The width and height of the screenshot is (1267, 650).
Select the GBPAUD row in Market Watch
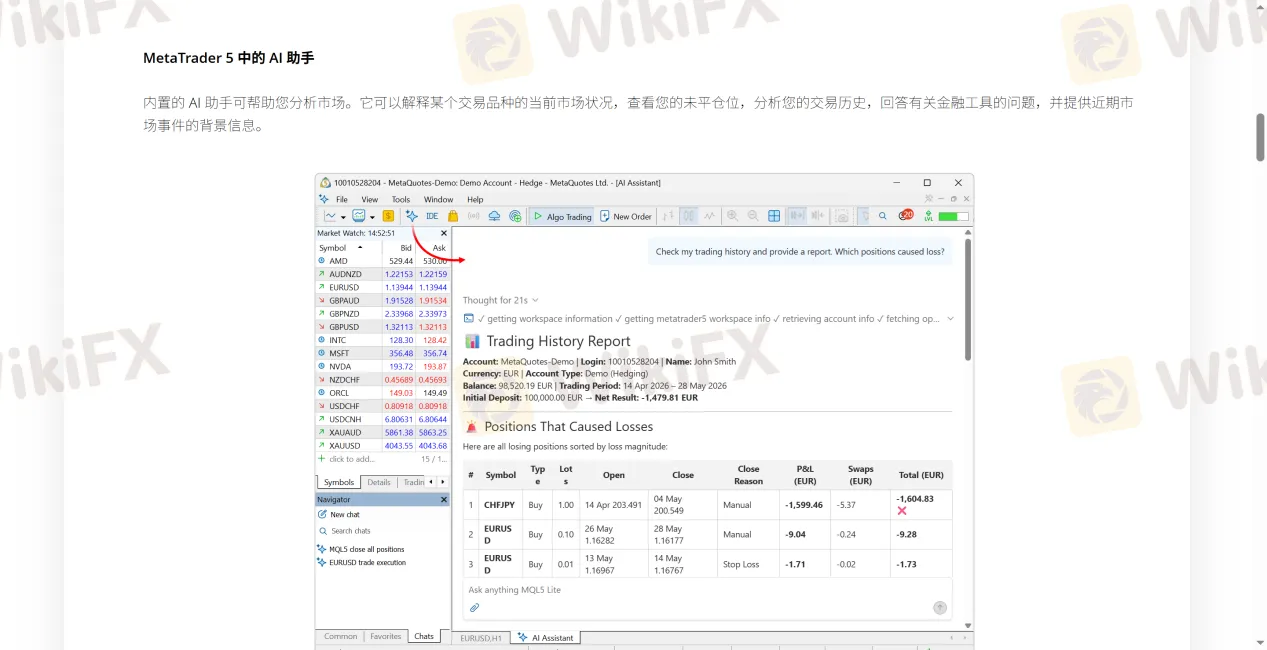(382, 300)
